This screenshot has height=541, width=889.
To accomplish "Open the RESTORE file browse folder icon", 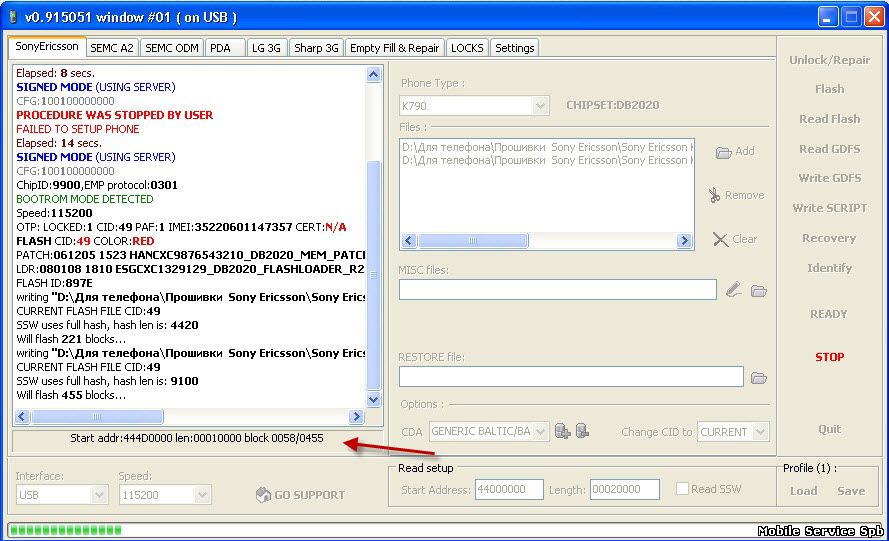I will [759, 378].
